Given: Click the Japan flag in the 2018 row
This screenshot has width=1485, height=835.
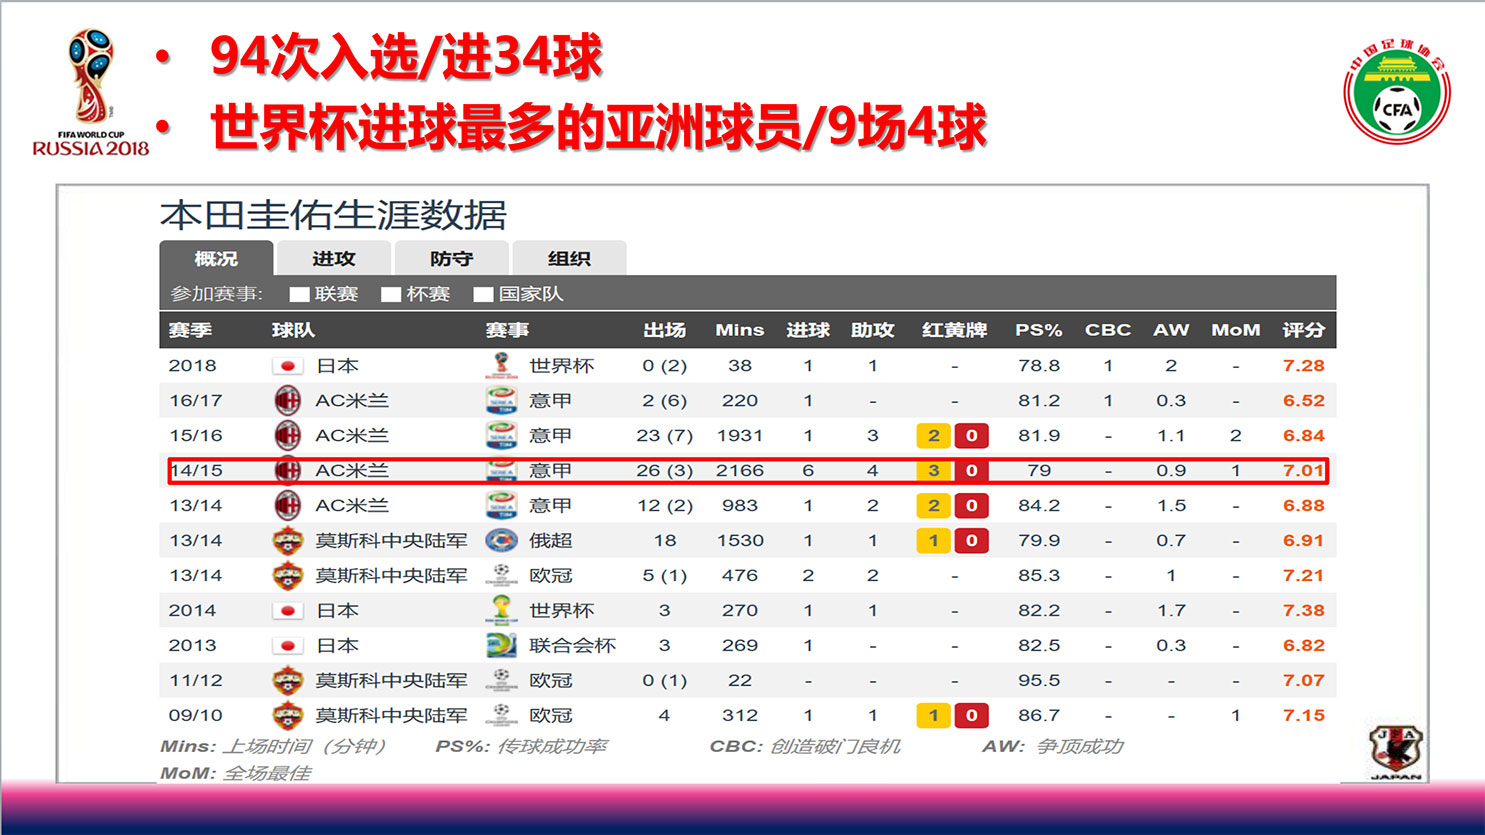Looking at the screenshot, I should pyautogui.click(x=287, y=366).
